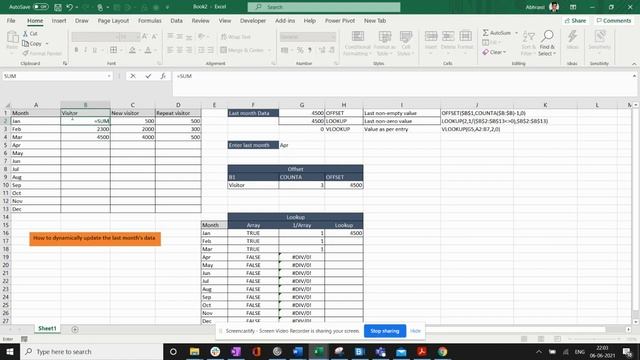This screenshot has height=360, width=640.
Task: Click the Search box in title bar
Action: pyautogui.click(x=324, y=7)
